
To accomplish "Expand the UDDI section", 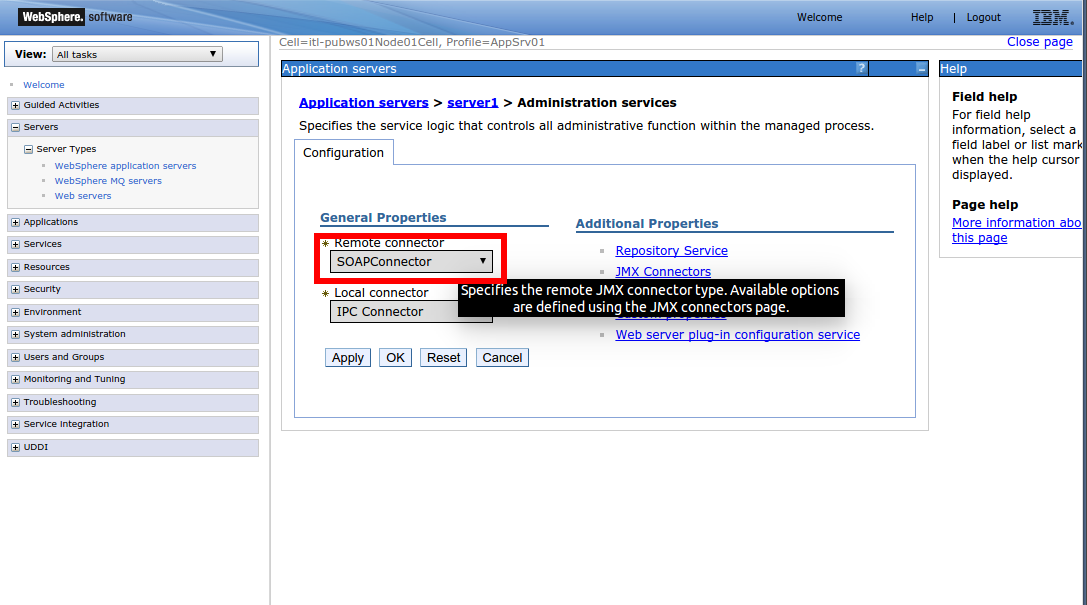I will pos(15,448).
